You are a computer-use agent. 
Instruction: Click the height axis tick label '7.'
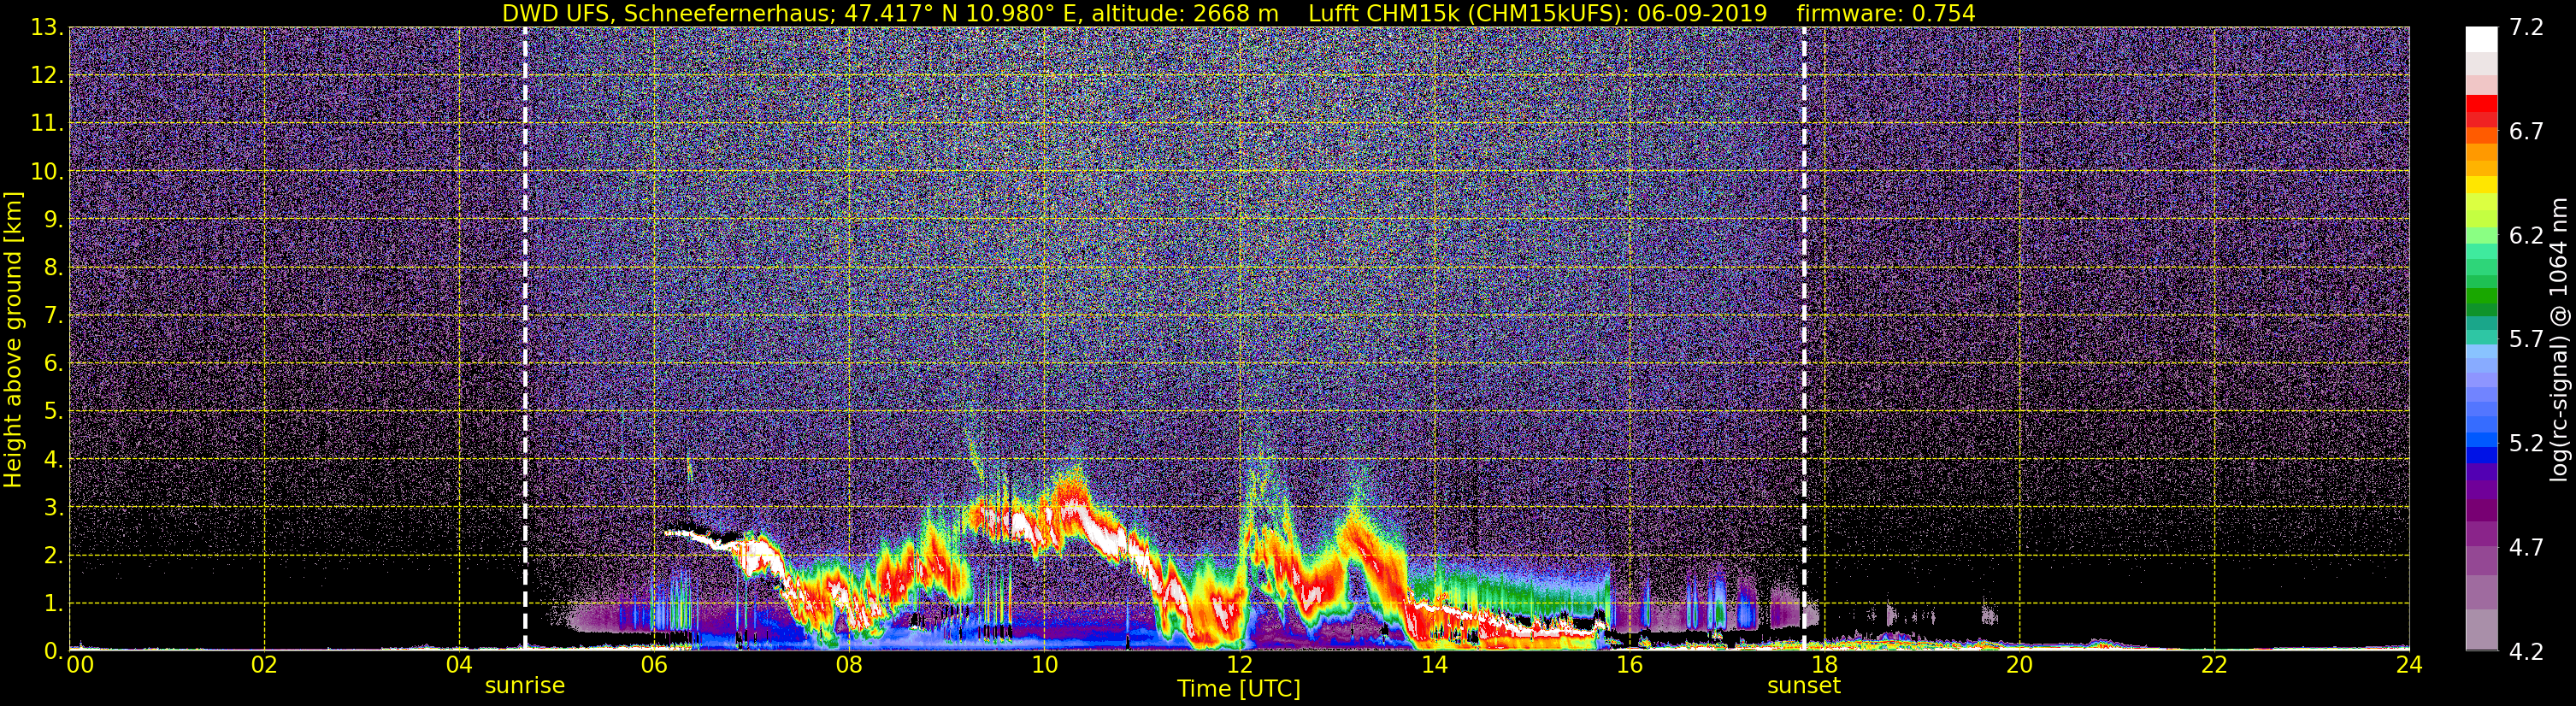coord(53,315)
